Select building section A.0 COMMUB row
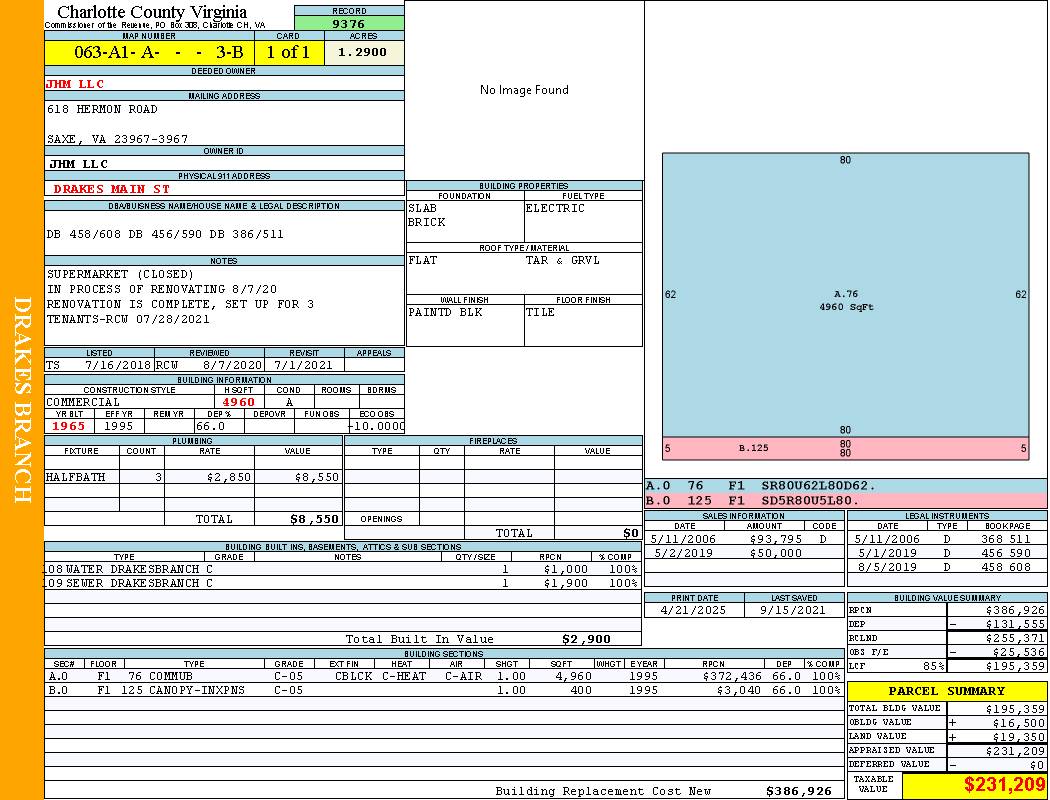The width and height of the screenshot is (1050, 800). [x=440, y=676]
